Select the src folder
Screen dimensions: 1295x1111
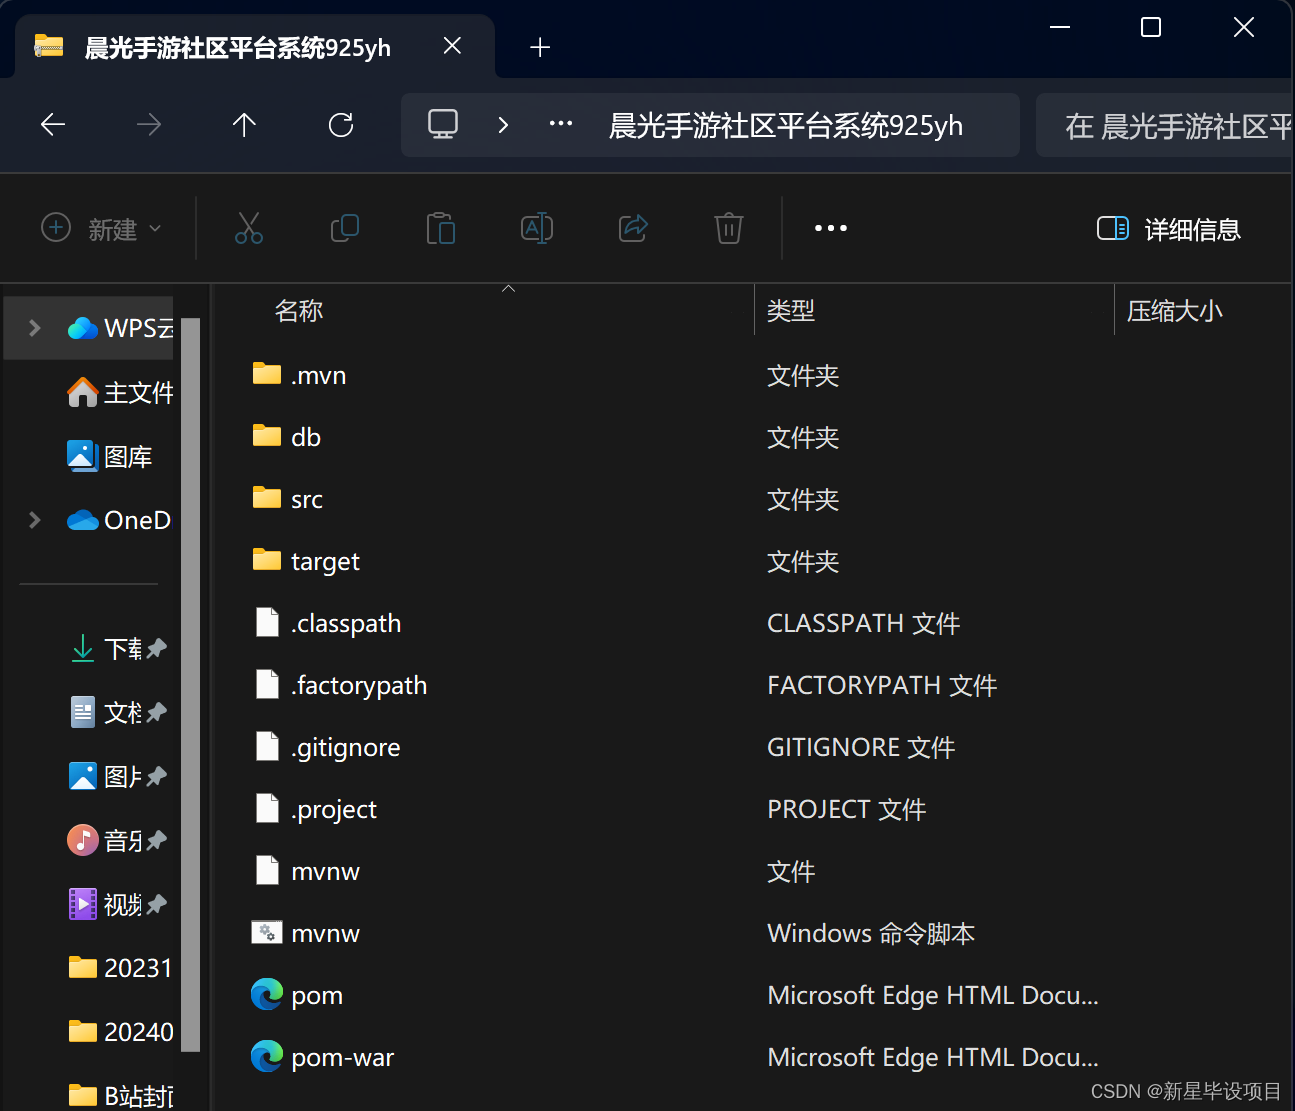(287, 499)
